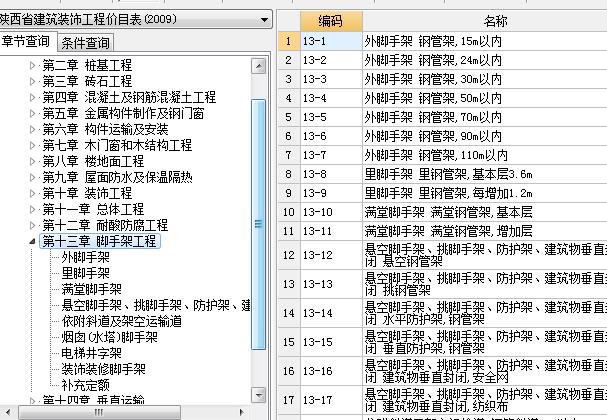Select code cell 13-10
The width and height of the screenshot is (607, 420).
click(331, 212)
